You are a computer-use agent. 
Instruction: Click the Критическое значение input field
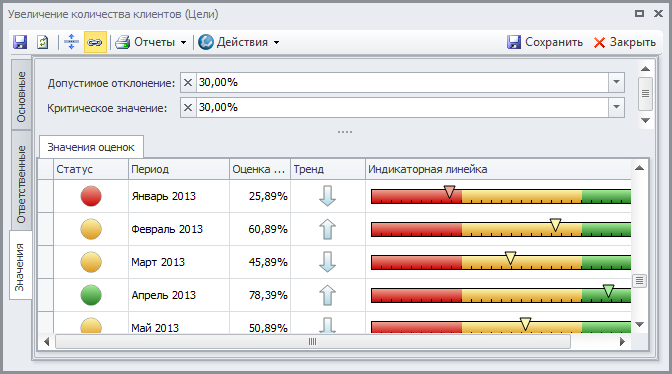402,107
